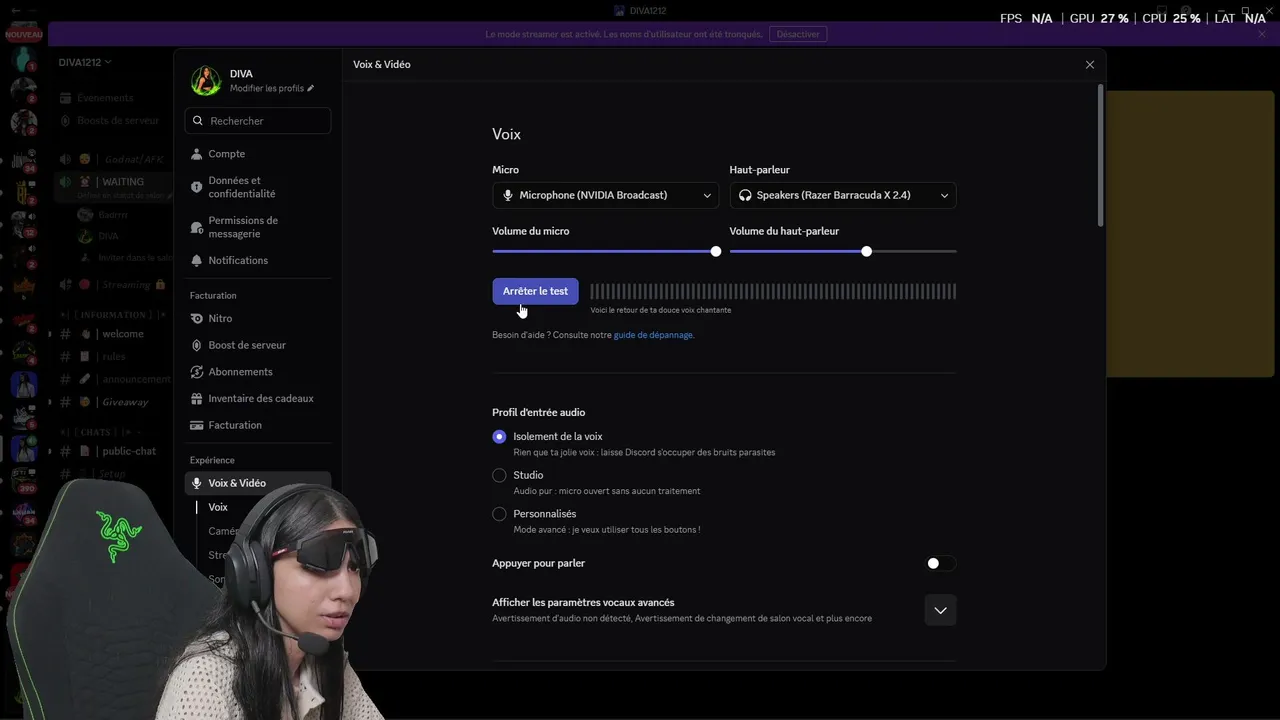This screenshot has width=1280, height=720.
Task: Click the Volume du micro slider handle
Action: point(716,251)
